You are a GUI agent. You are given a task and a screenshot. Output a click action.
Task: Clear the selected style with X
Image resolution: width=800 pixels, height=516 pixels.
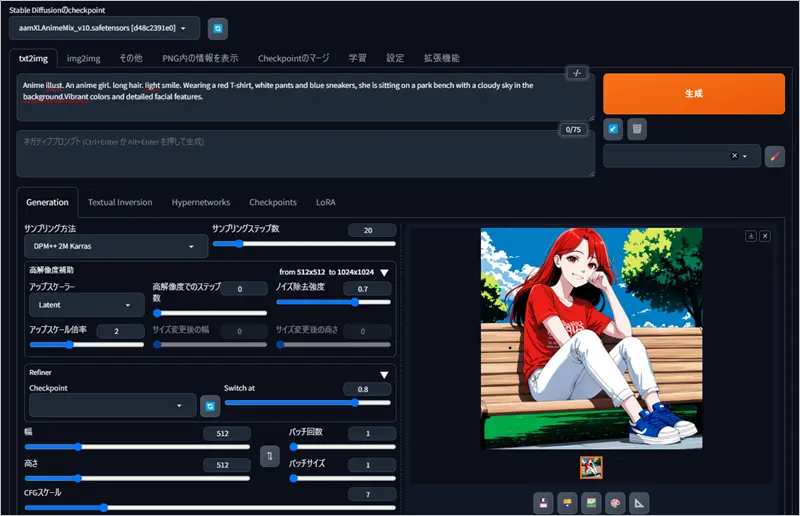point(734,156)
